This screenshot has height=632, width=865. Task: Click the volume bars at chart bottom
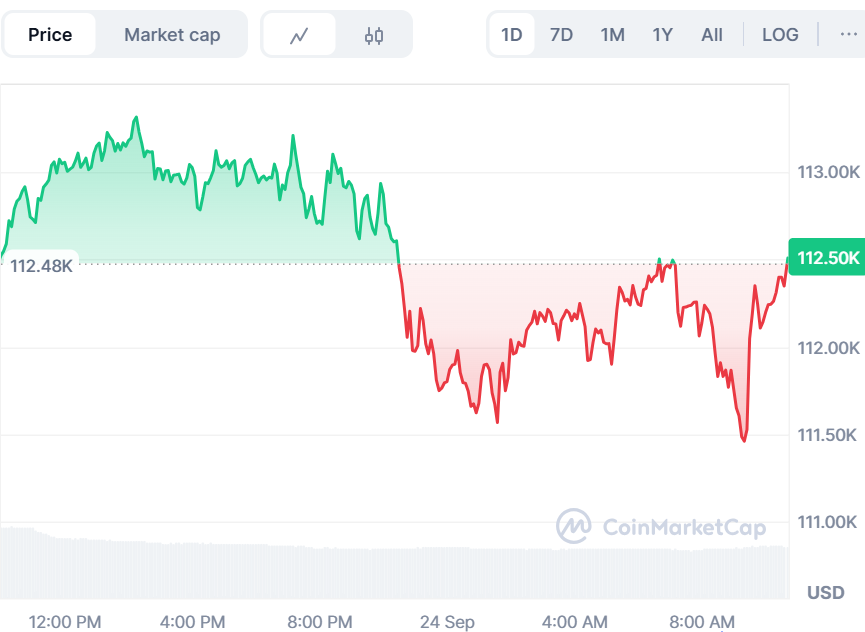pos(394,565)
